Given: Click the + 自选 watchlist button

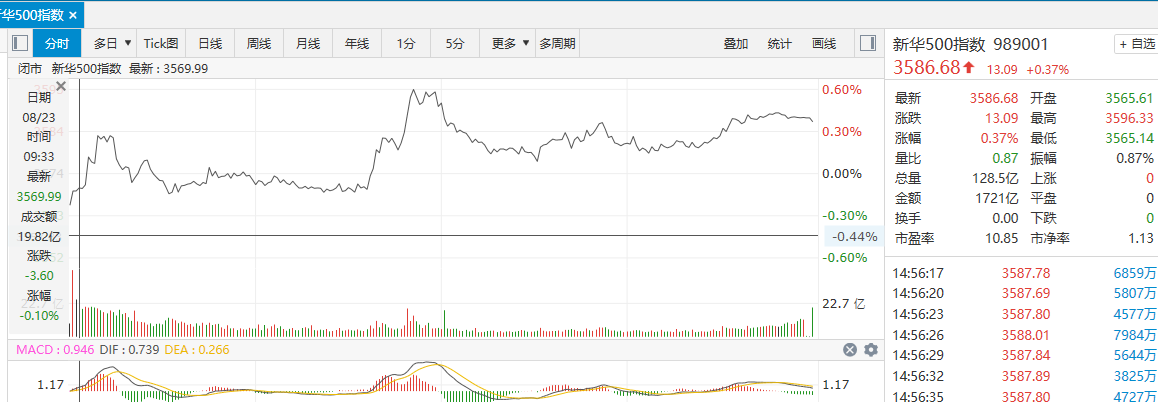Looking at the screenshot, I should [x=1135, y=44].
